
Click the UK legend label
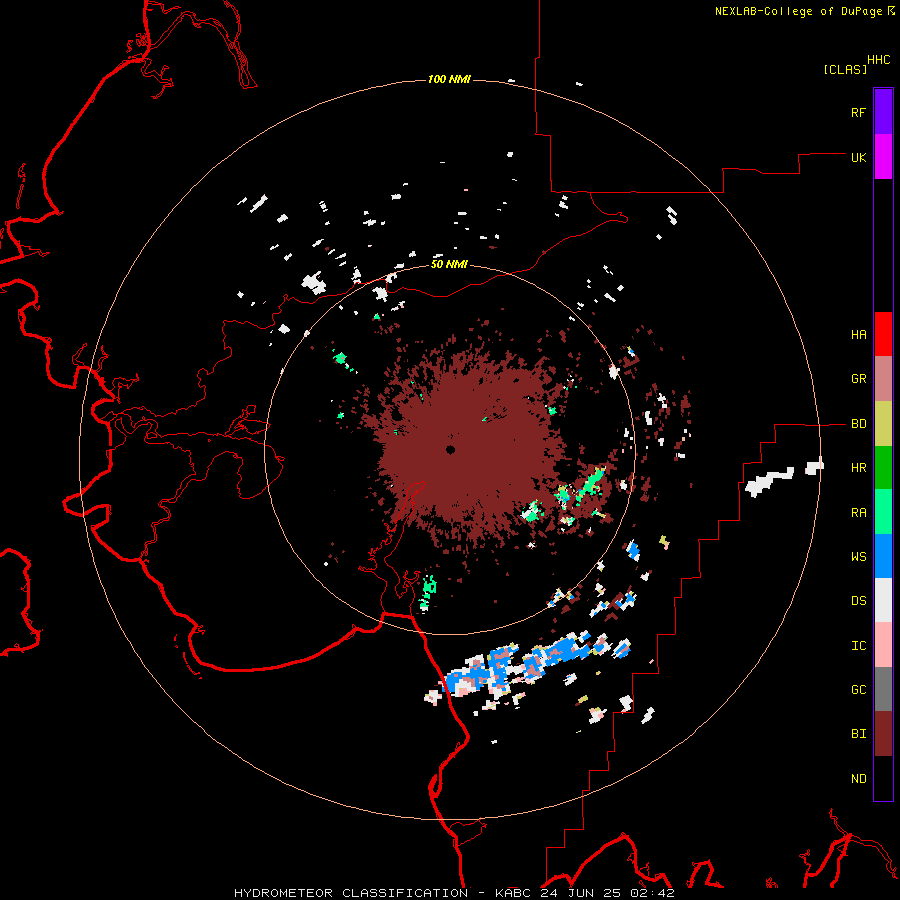tap(858, 157)
